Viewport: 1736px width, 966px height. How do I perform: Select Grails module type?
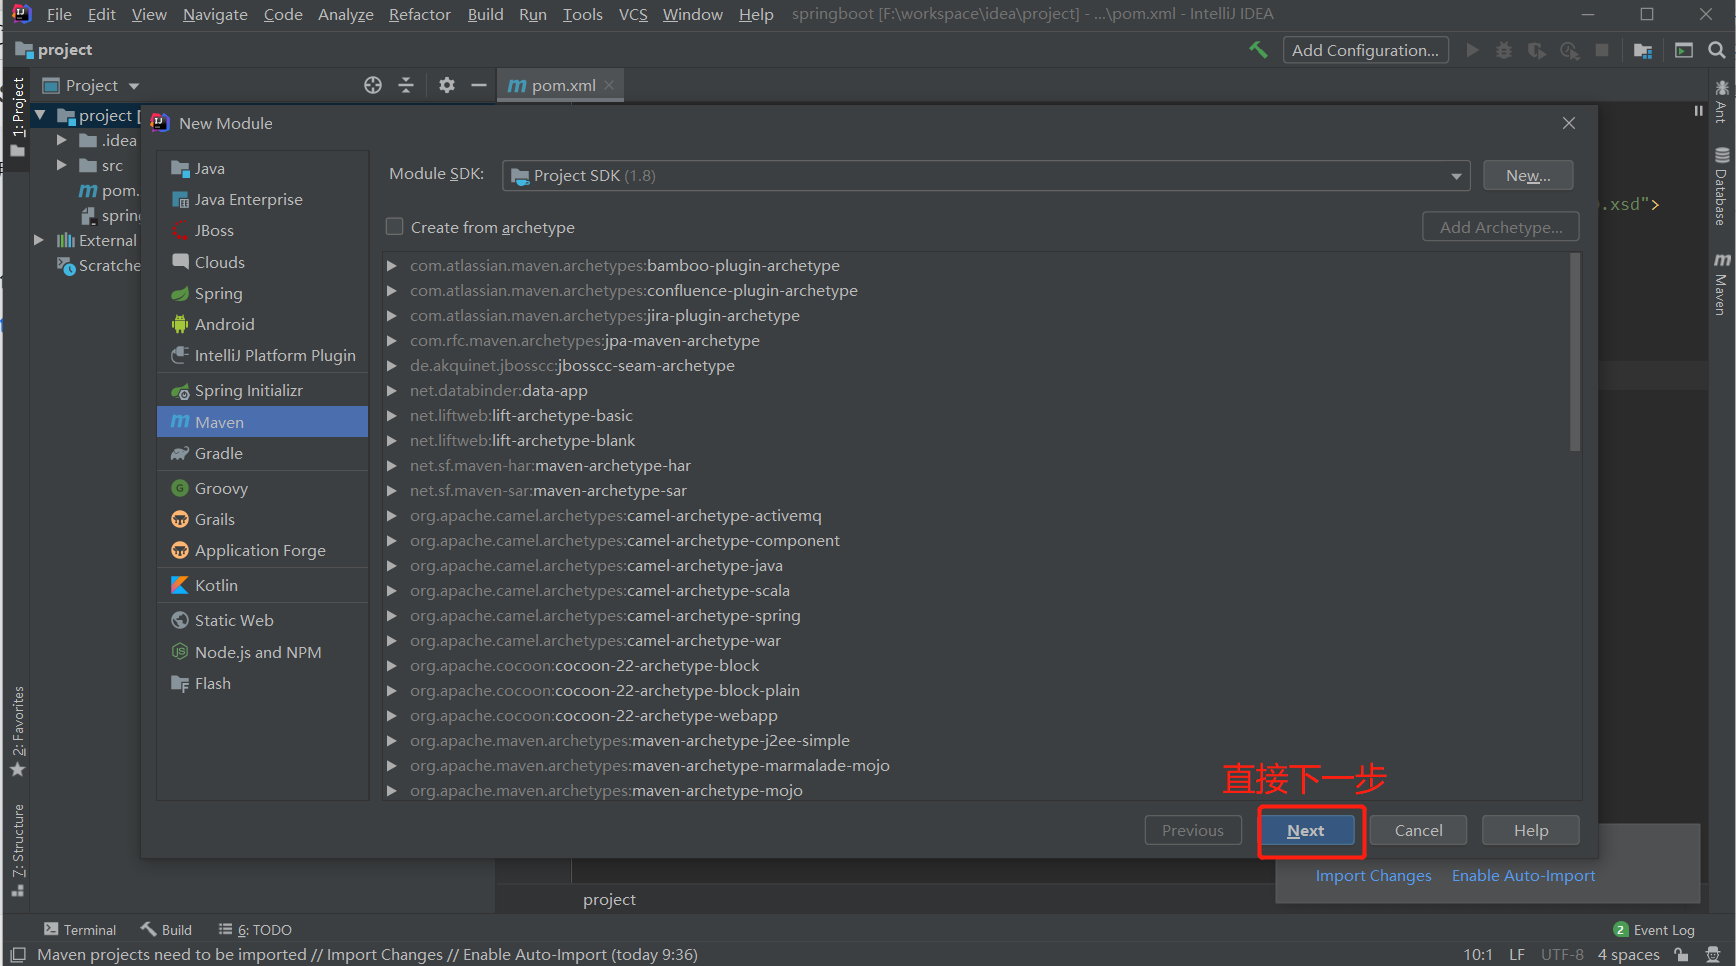click(262, 519)
